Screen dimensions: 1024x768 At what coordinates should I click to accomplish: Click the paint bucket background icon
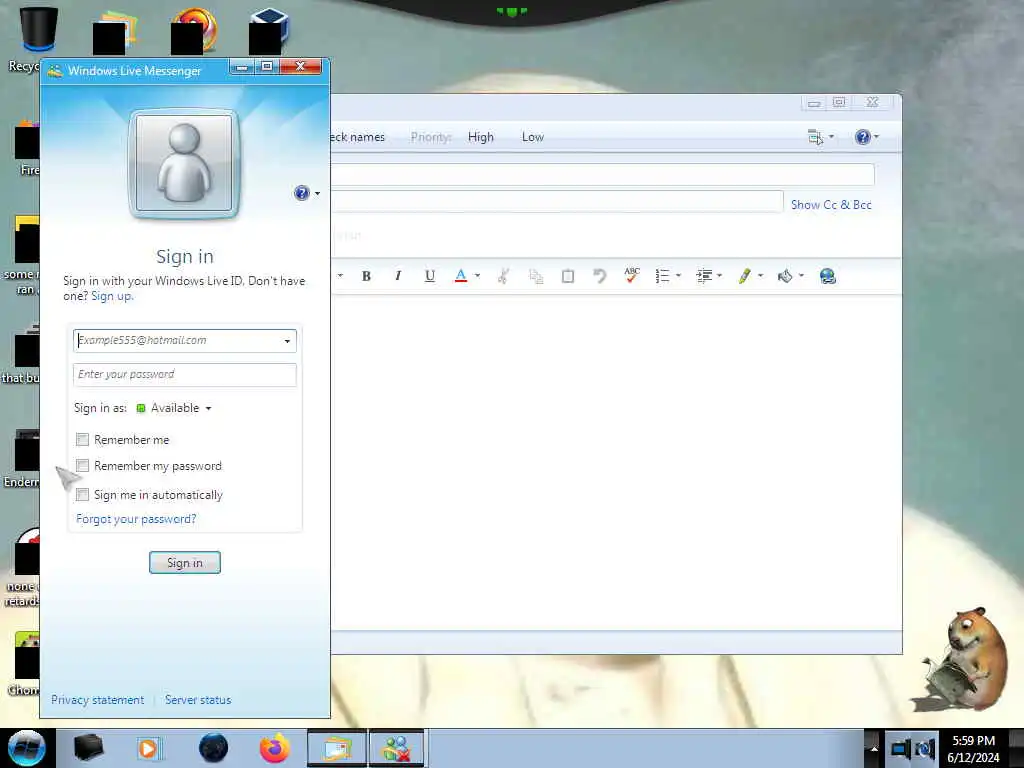pos(785,276)
